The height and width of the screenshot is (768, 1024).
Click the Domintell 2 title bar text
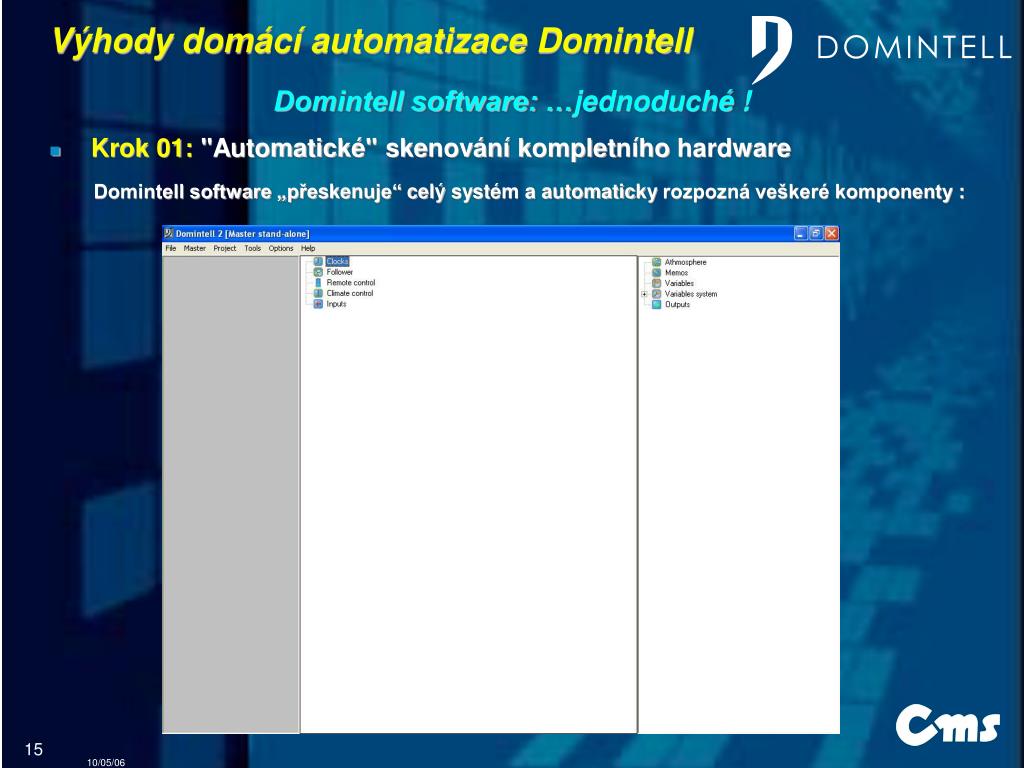242,234
